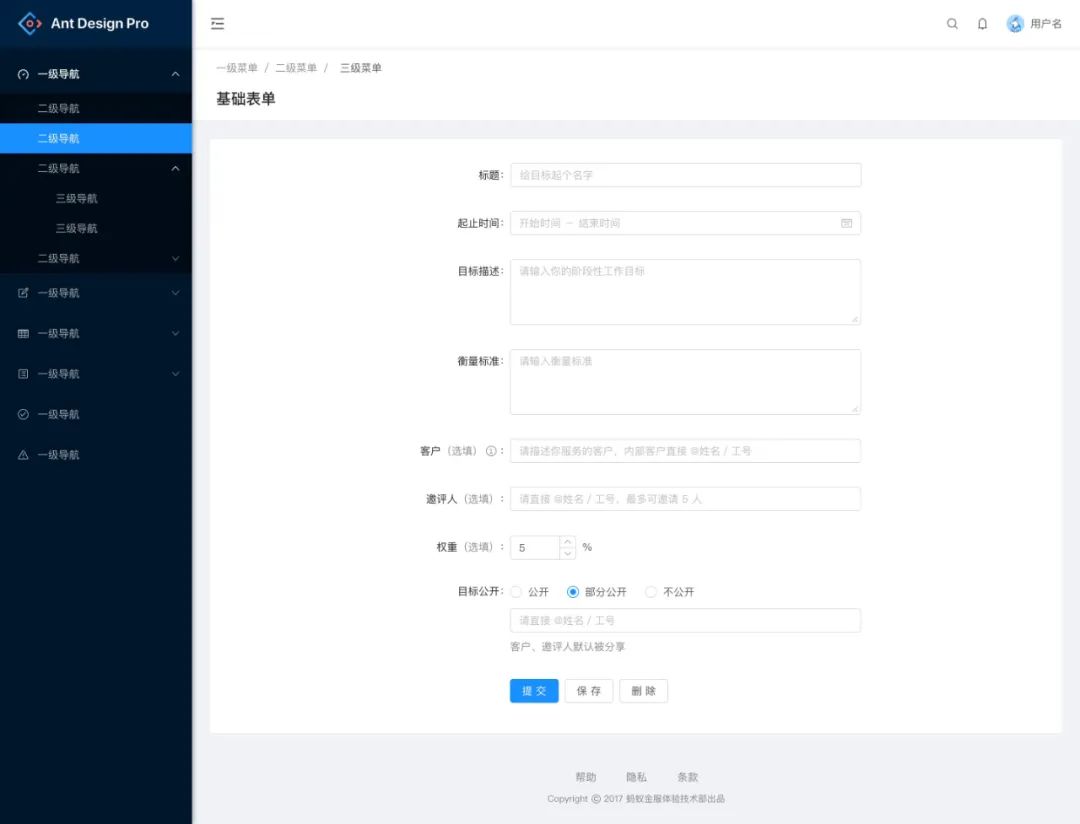
Task: Select the 部分公开 radio option
Action: 572,592
